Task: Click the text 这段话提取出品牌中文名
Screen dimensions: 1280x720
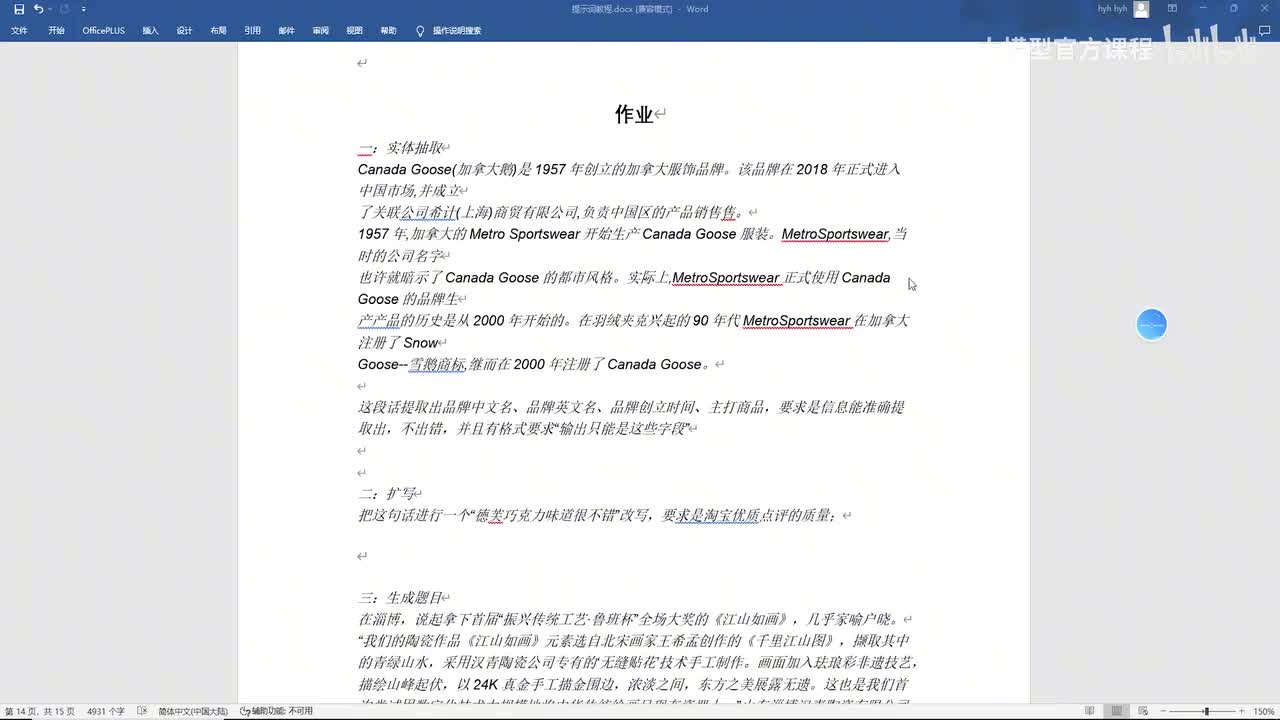Action: [437, 408]
